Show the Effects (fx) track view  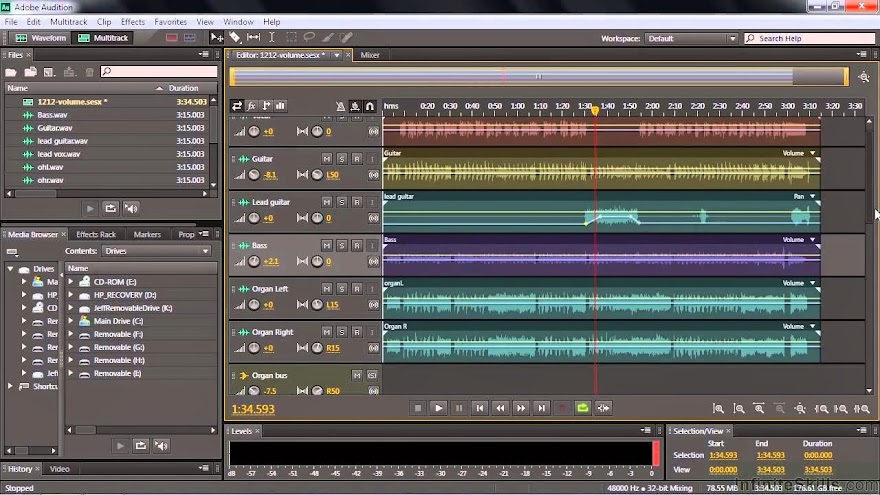click(251, 106)
